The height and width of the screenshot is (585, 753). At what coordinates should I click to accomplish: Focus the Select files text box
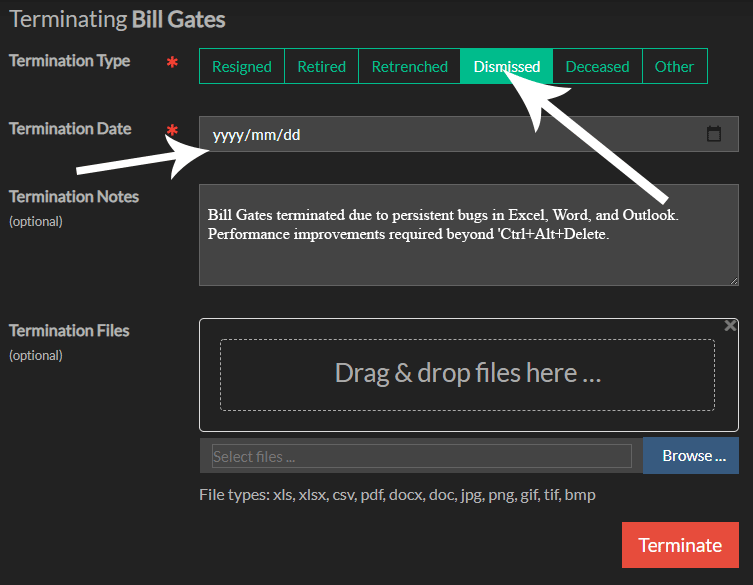(421, 456)
